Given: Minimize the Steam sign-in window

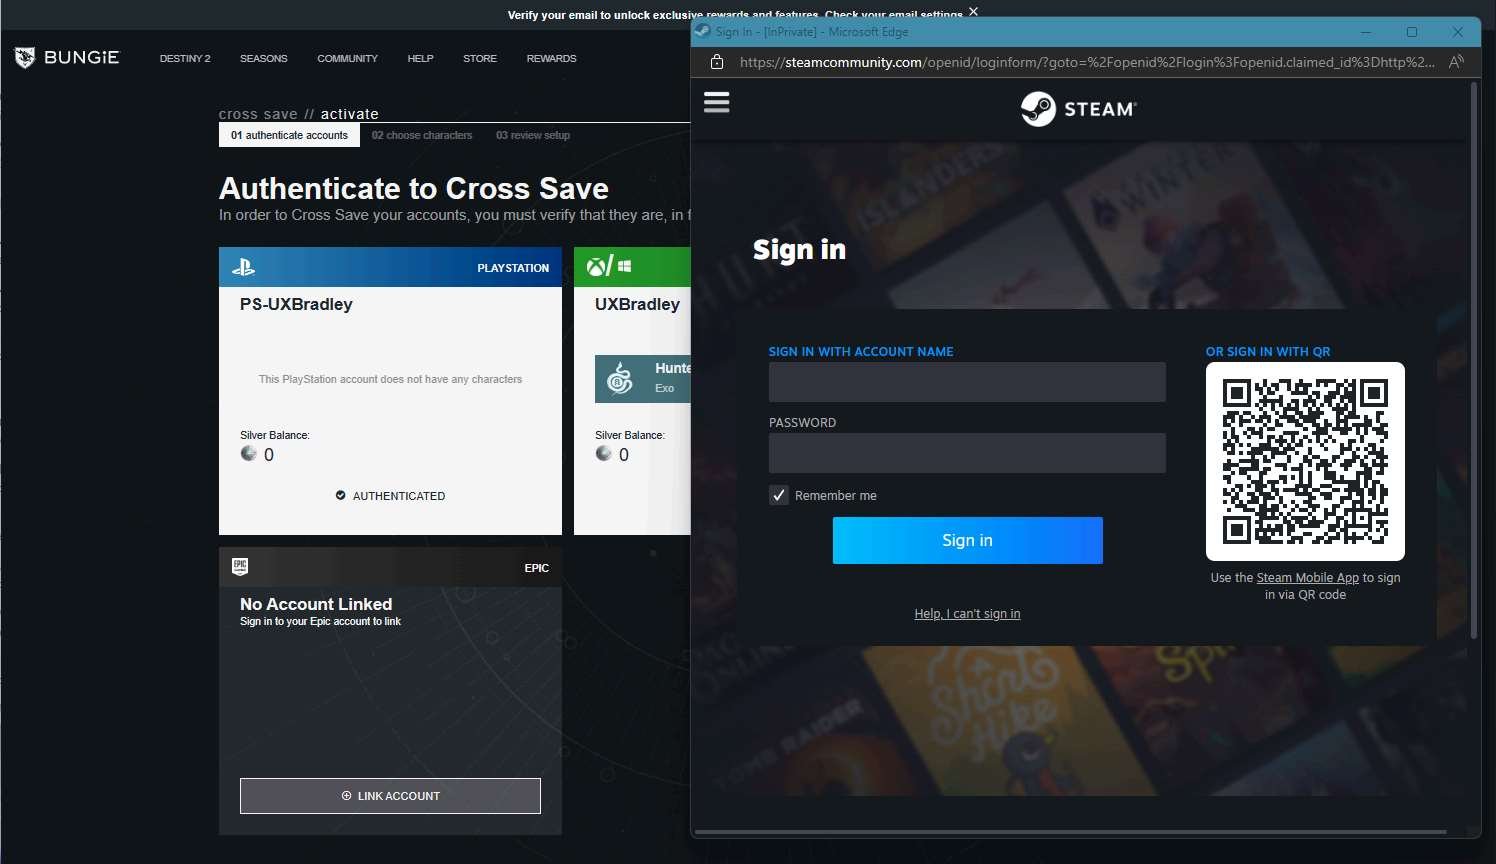Looking at the screenshot, I should click(1367, 31).
